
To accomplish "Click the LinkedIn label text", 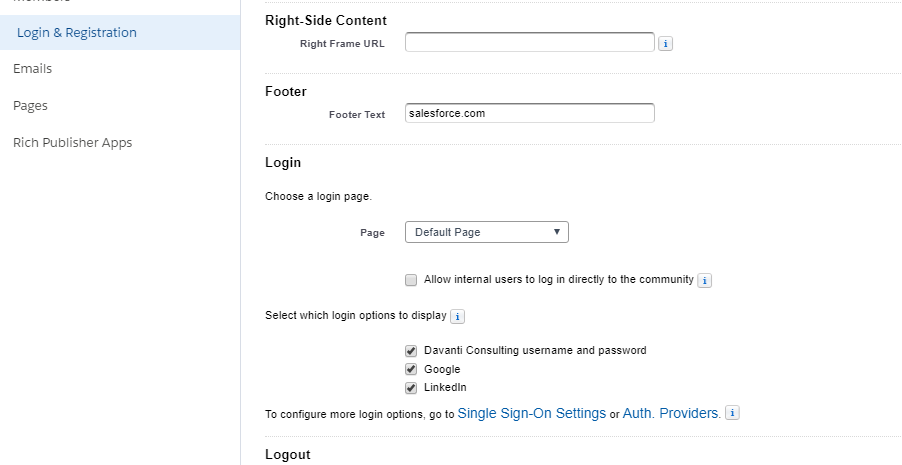I will point(445,387).
